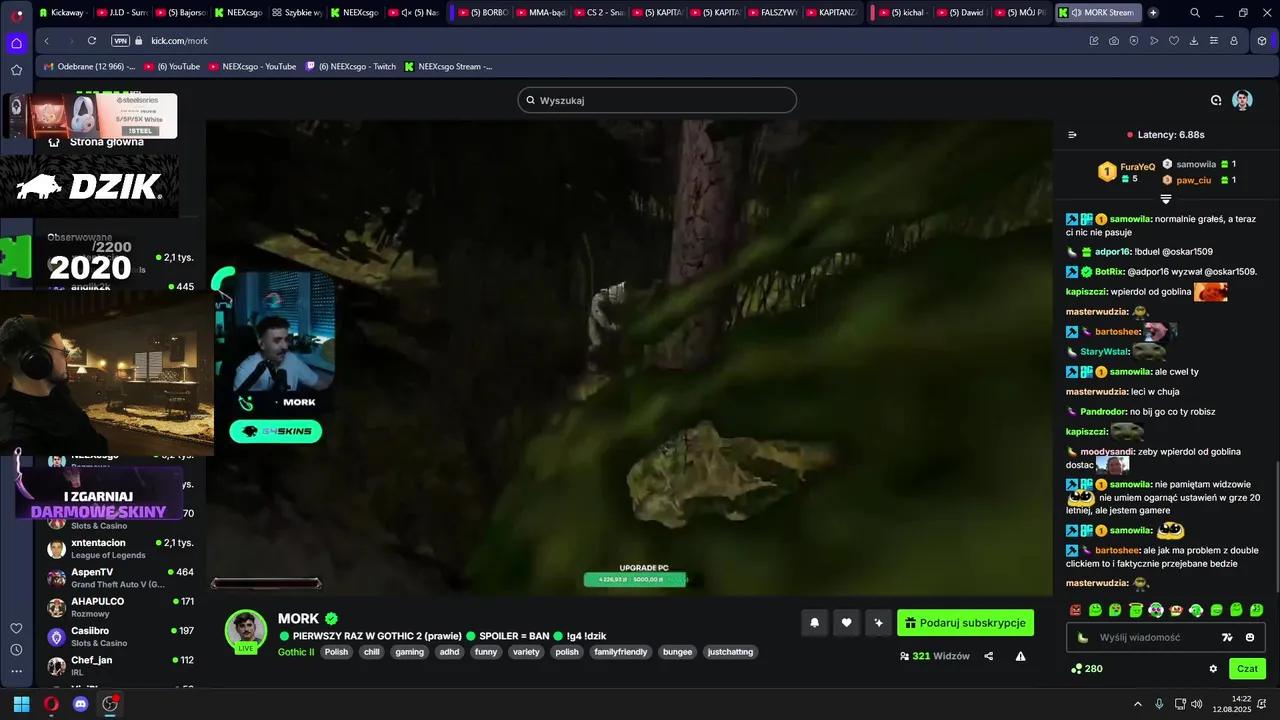Add page to bookmarks with heart
Image resolution: width=1280 pixels, height=720 pixels.
coord(1174,41)
